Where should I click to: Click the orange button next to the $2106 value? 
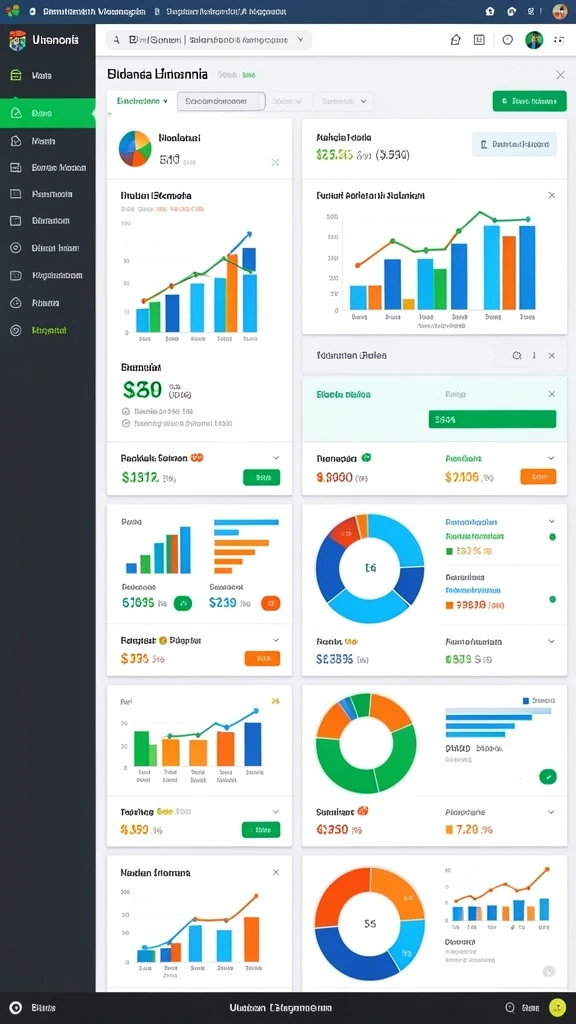tap(538, 477)
